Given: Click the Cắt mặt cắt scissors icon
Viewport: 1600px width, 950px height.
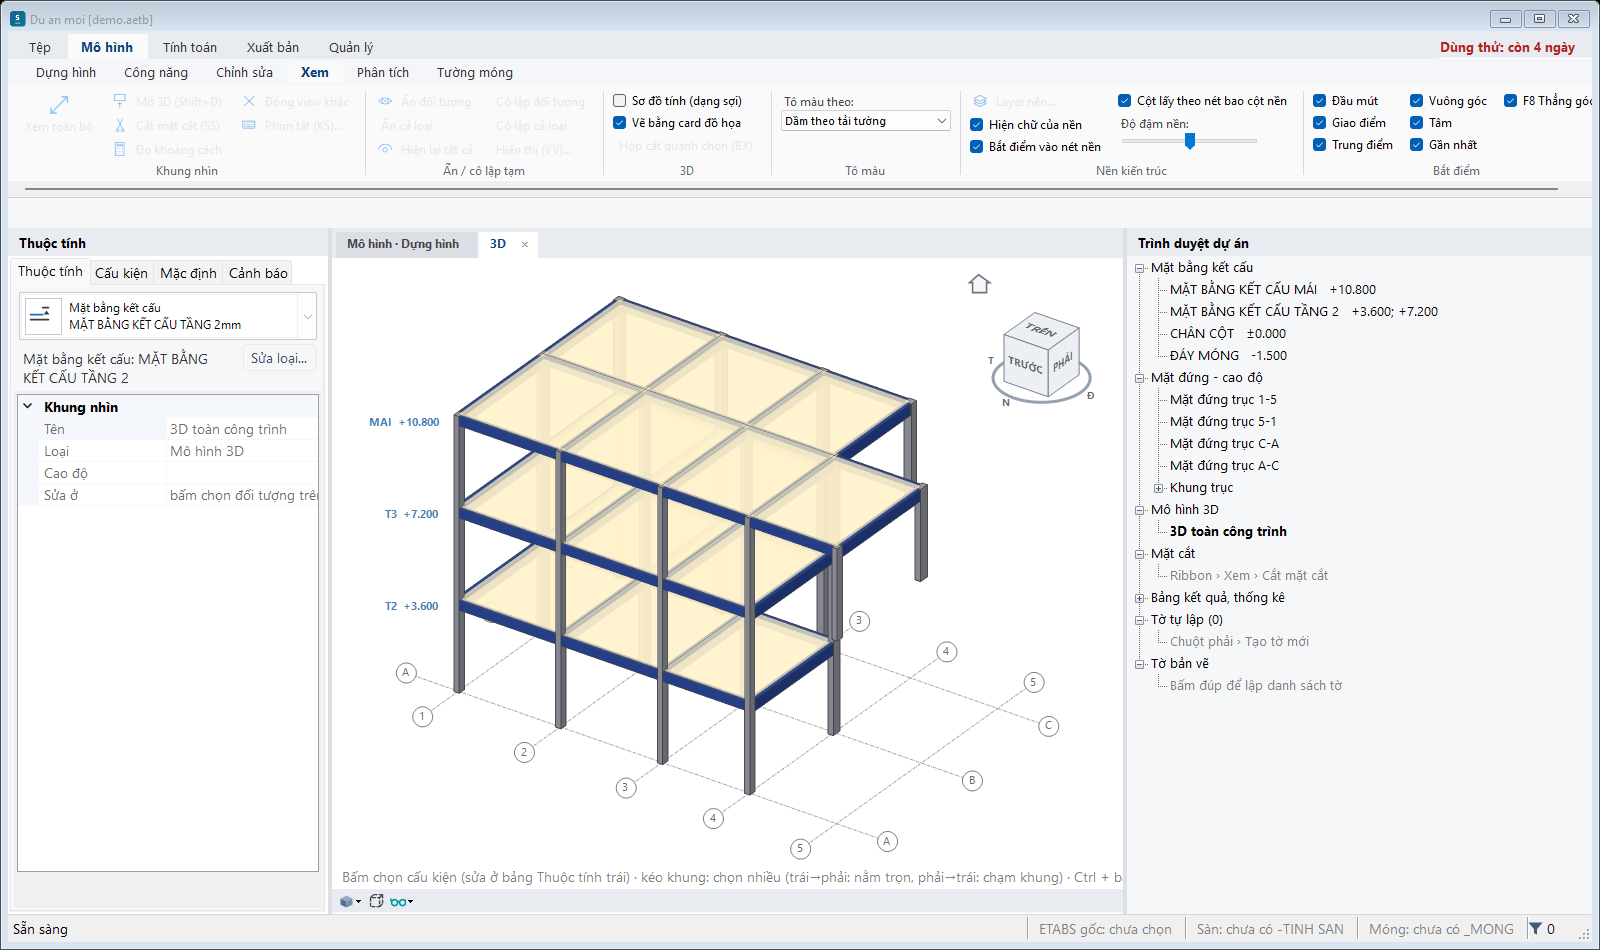Looking at the screenshot, I should pos(120,125).
